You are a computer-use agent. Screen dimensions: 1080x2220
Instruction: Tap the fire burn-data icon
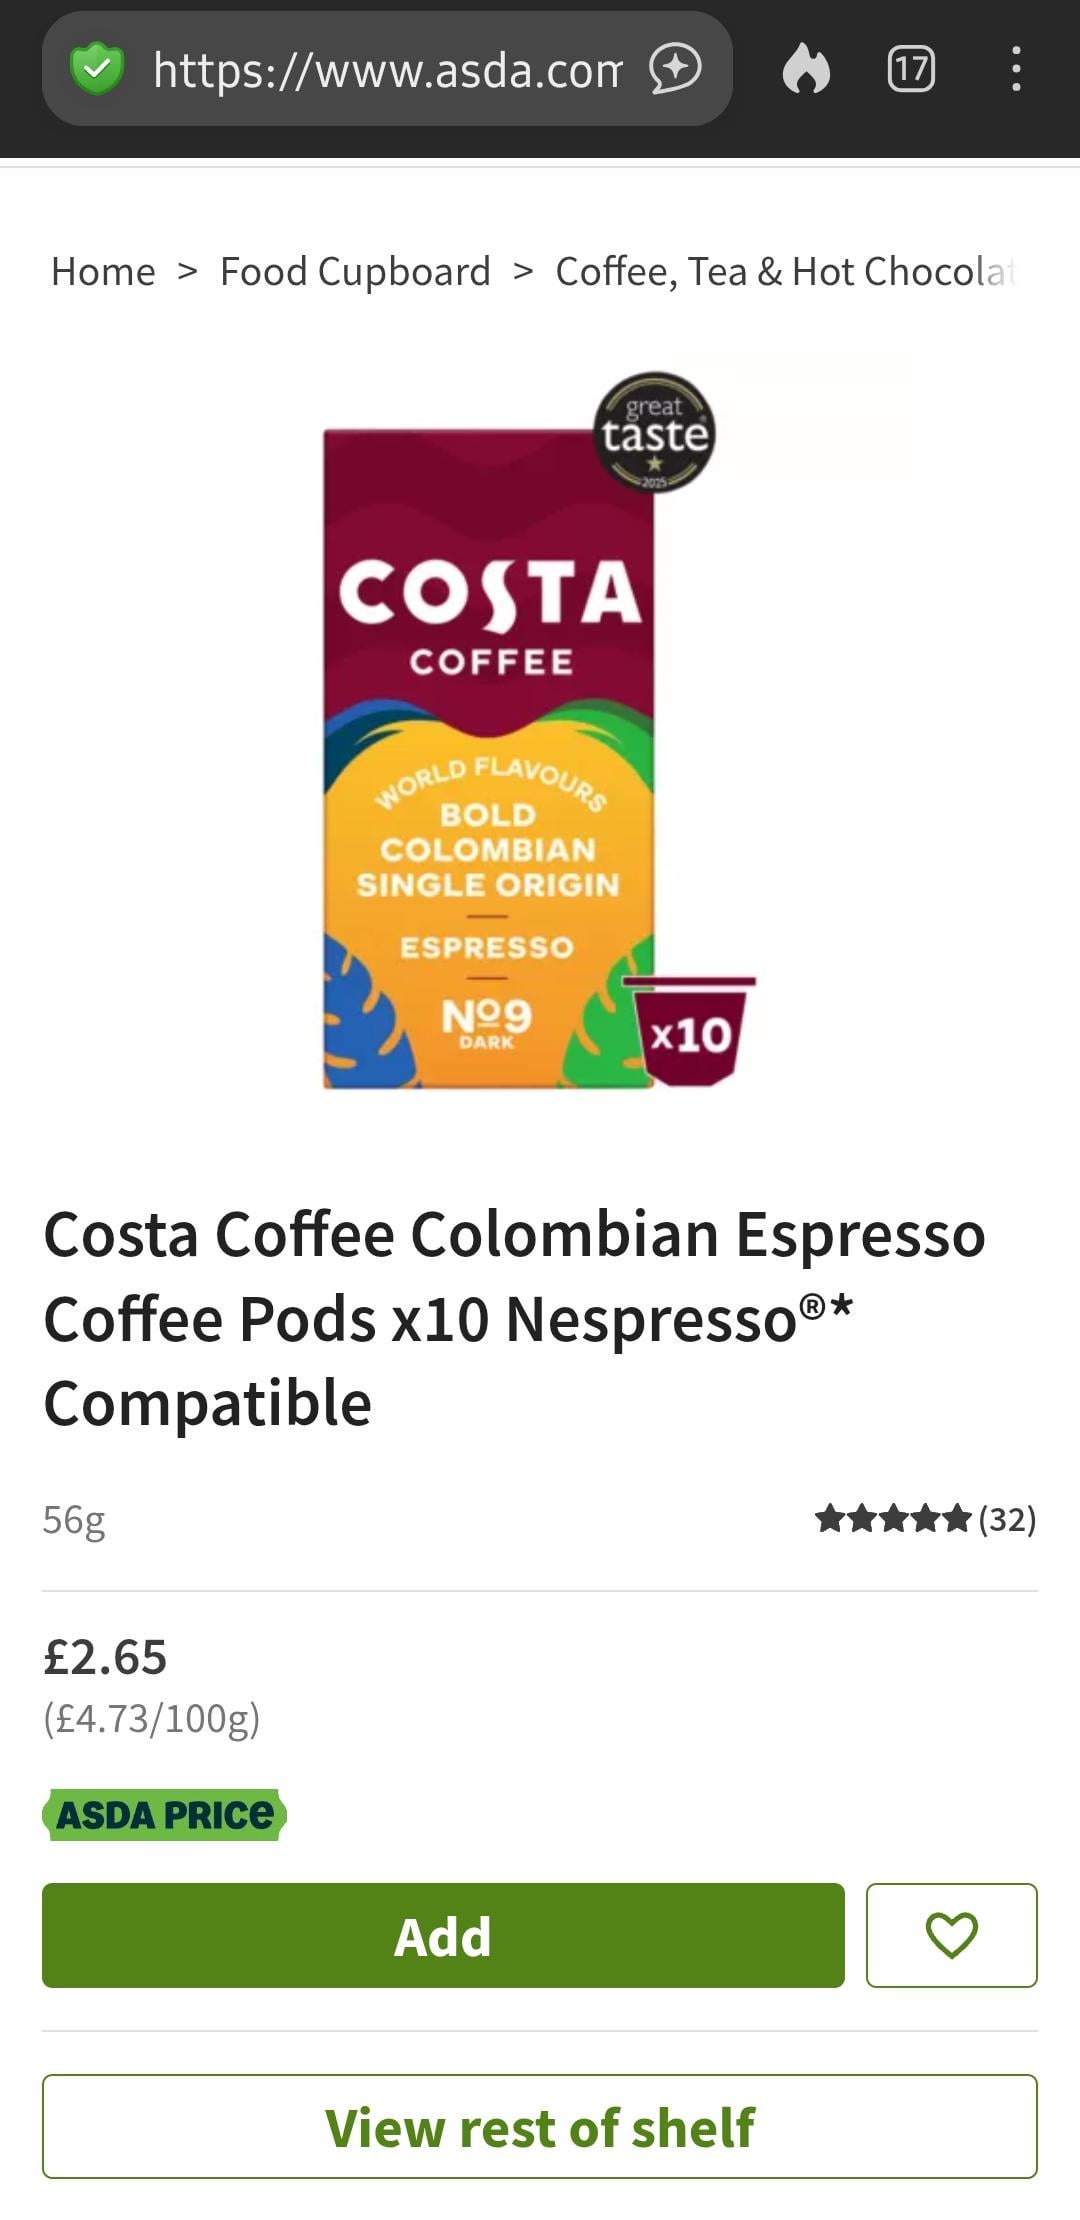pyautogui.click(x=806, y=69)
